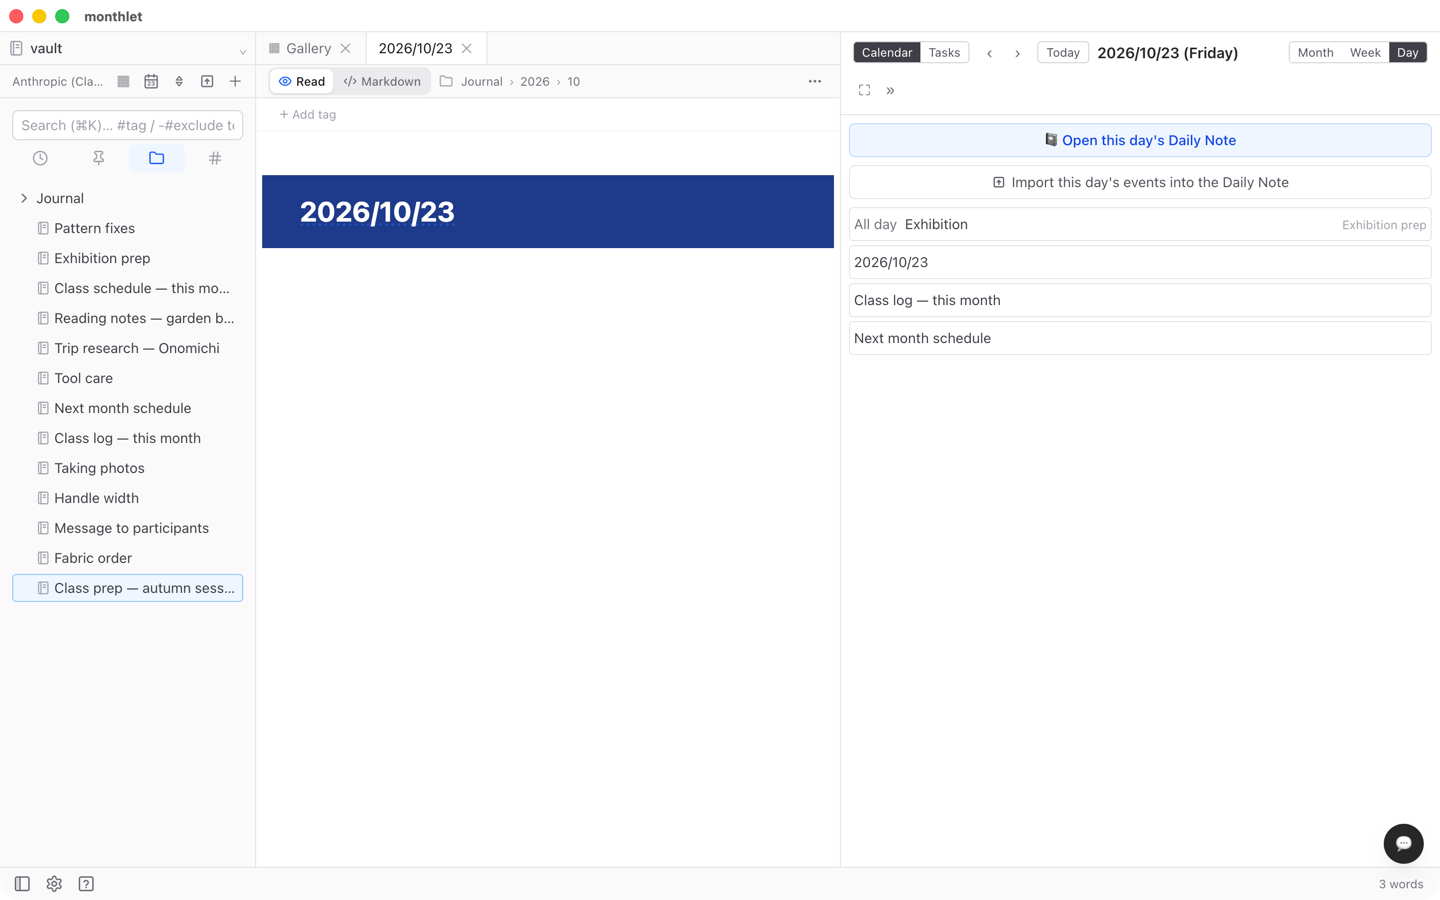Open help question mark icon
1440x900 pixels.
tap(86, 884)
